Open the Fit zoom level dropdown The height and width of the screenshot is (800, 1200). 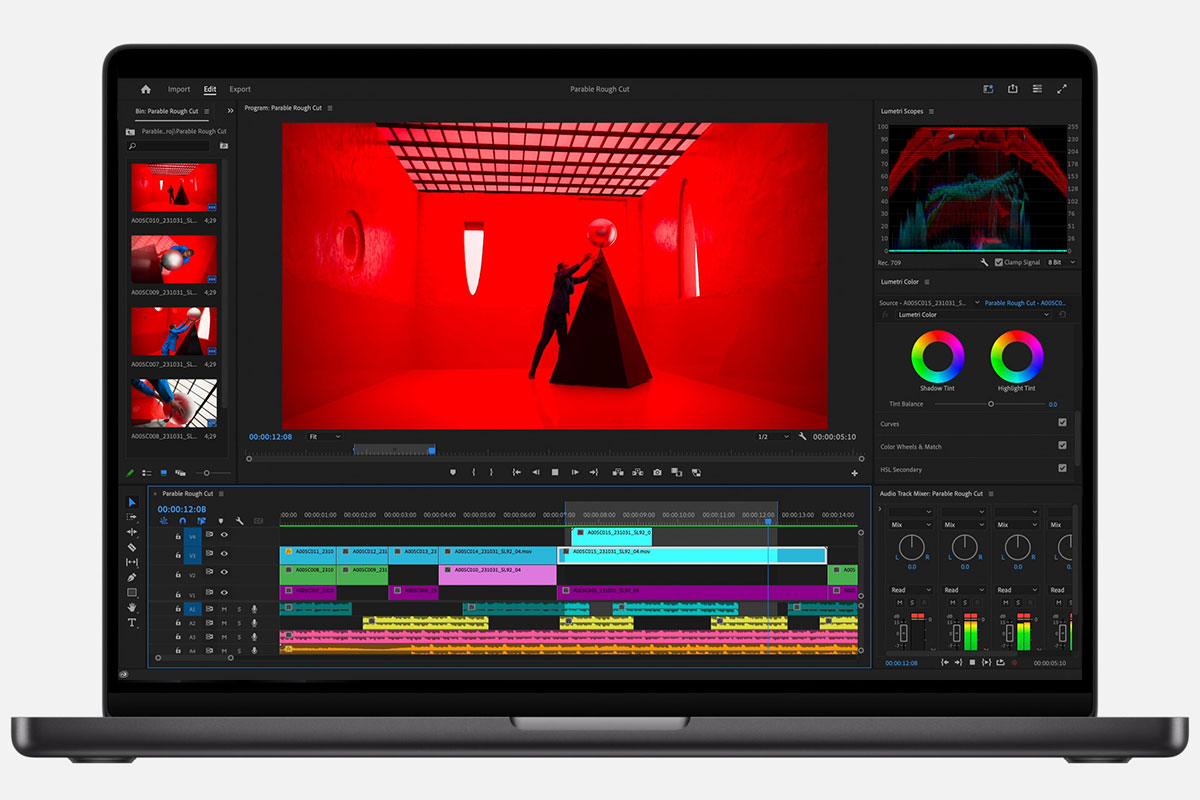pos(324,437)
